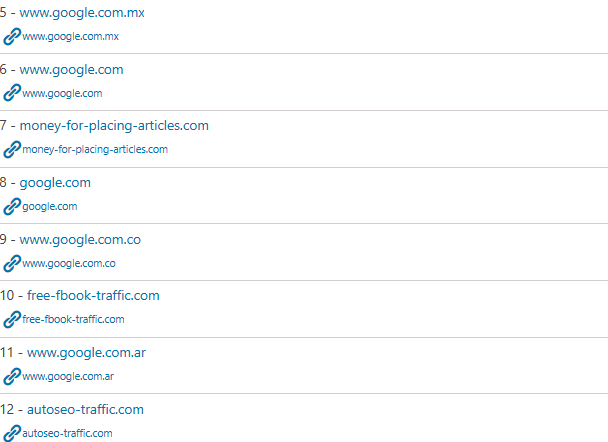608x442 pixels.
Task: Open the entry 6 title www.google.com
Action: click(x=71, y=70)
